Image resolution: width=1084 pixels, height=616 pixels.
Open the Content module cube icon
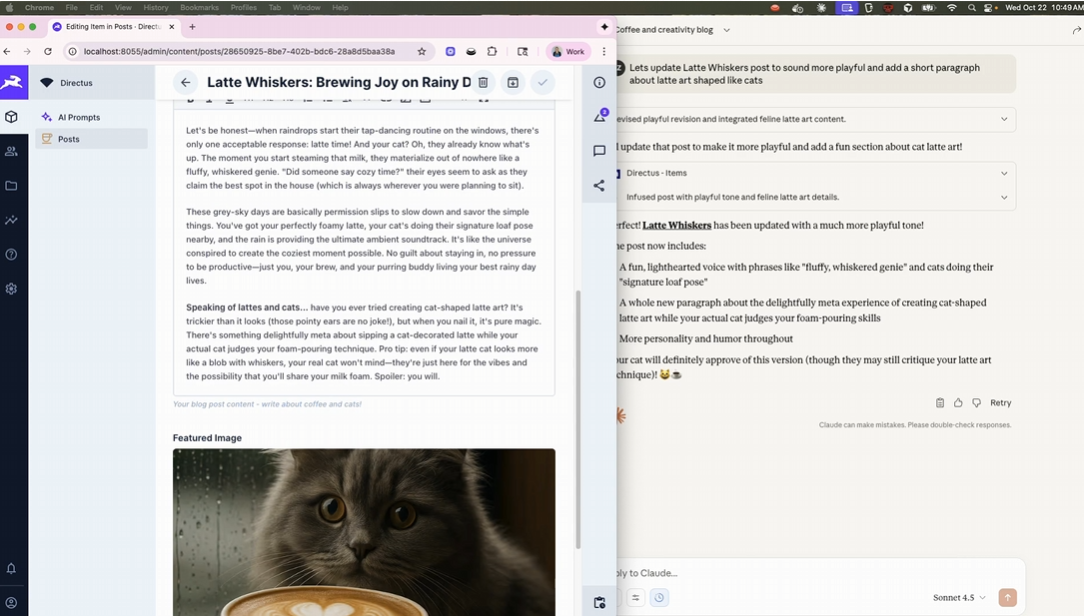[11, 117]
